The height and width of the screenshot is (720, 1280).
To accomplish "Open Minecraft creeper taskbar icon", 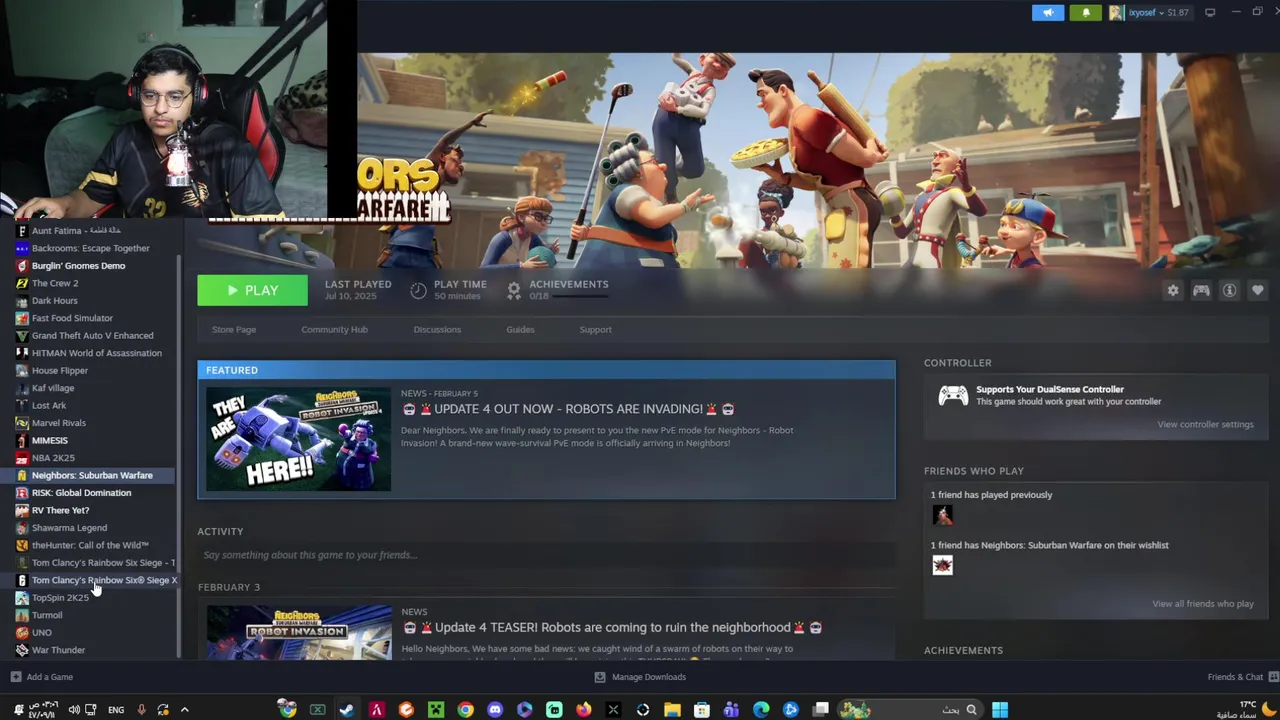I will tap(436, 710).
